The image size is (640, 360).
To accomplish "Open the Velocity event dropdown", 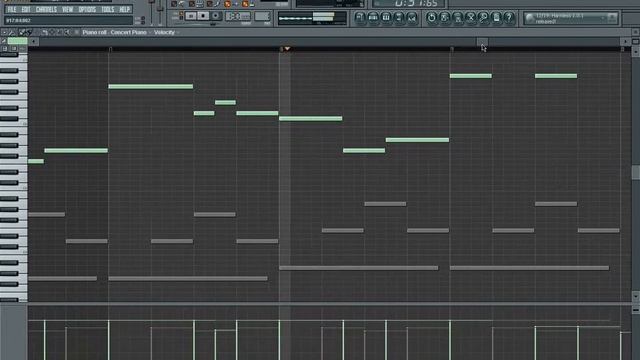I will tap(167, 32).
